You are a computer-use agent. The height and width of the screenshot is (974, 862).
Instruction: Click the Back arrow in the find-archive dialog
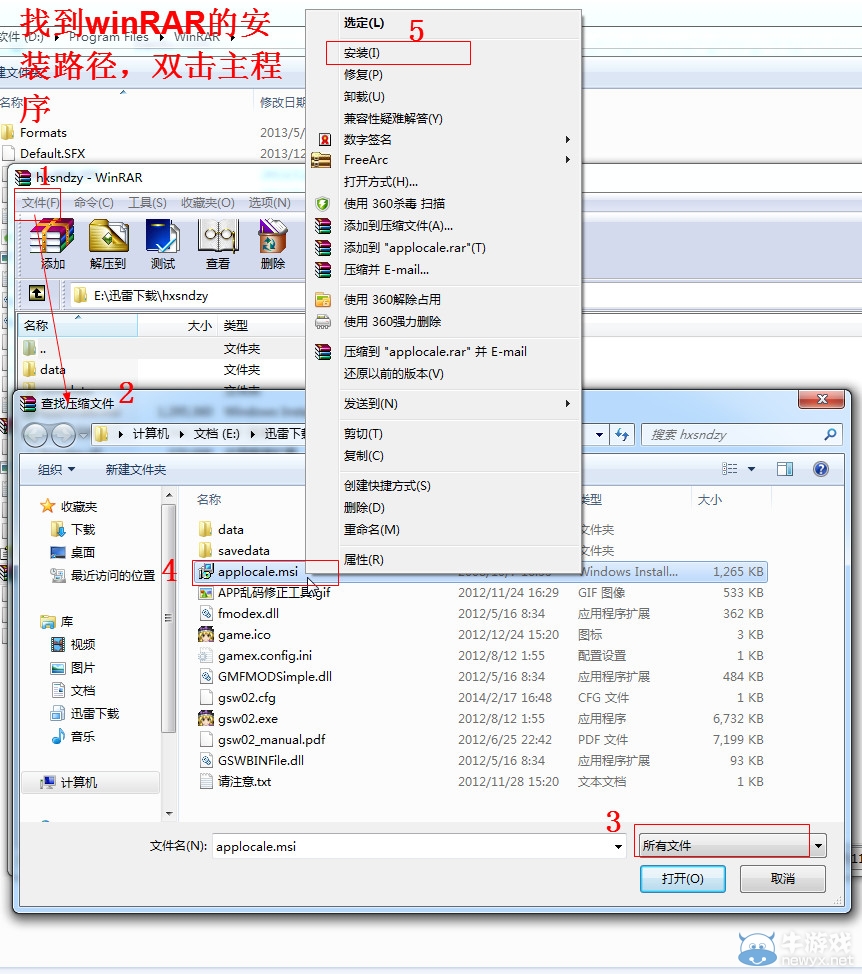pyautogui.click(x=35, y=435)
